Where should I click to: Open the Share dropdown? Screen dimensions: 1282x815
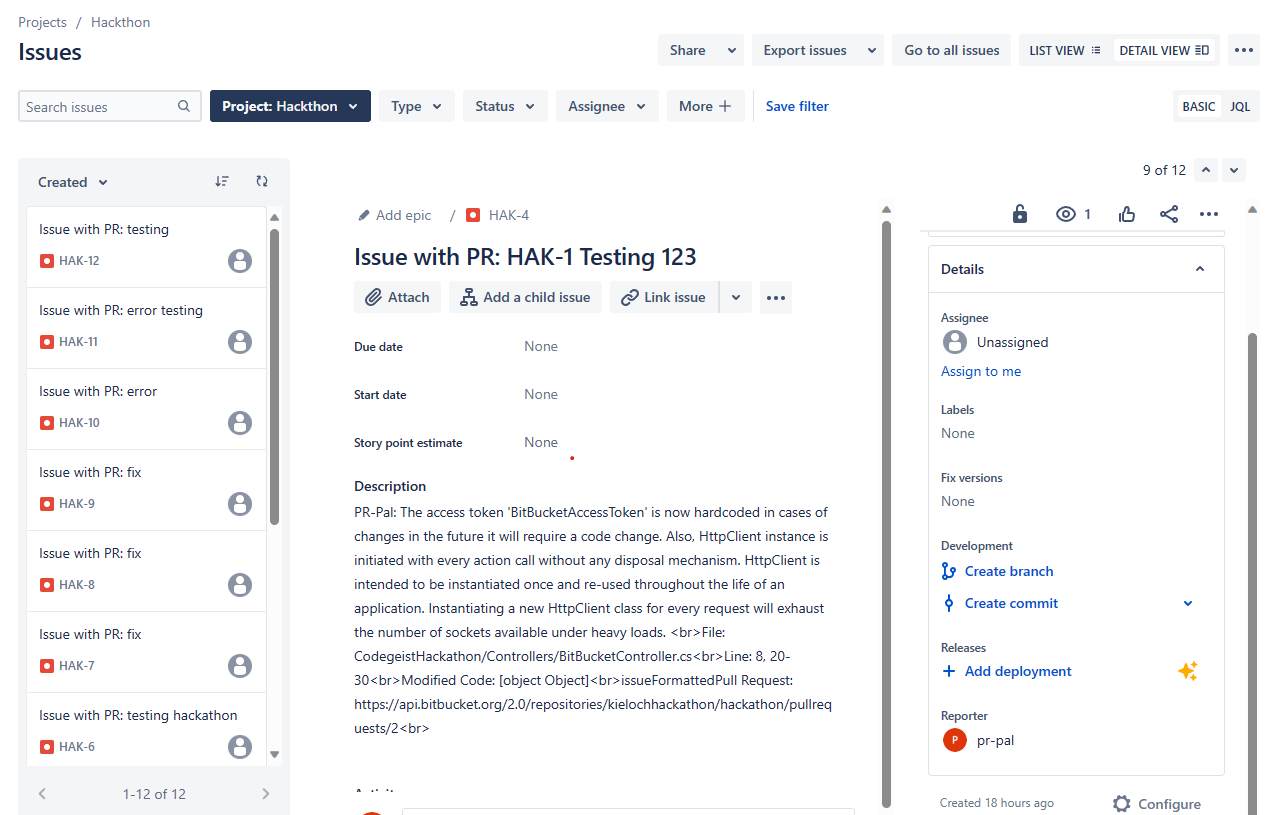pyautogui.click(x=701, y=50)
